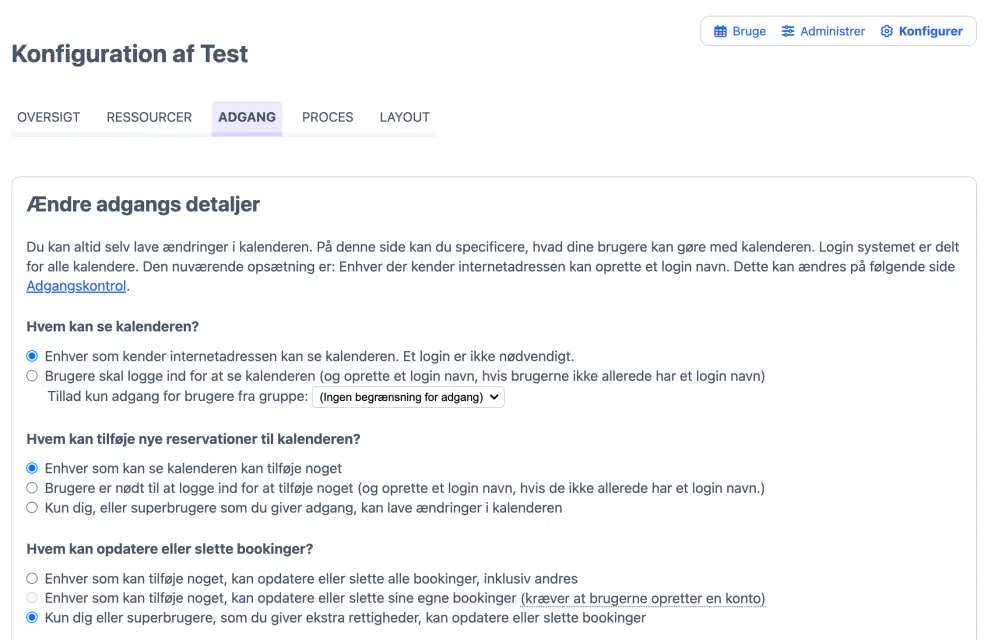Follow the Adgangskontrol link
Image resolution: width=984 pixels, height=640 pixels.
click(x=76, y=286)
